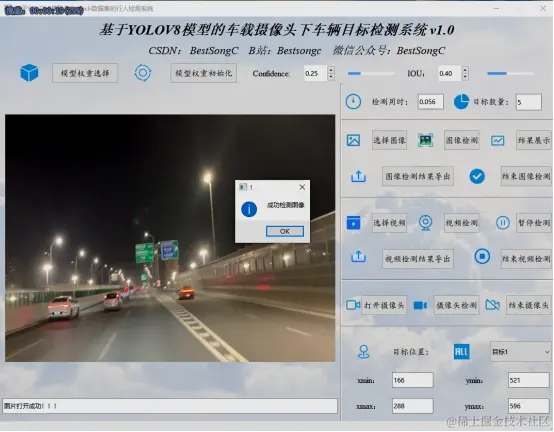
Task: Click the location pin target position icon
Action: pos(364,352)
